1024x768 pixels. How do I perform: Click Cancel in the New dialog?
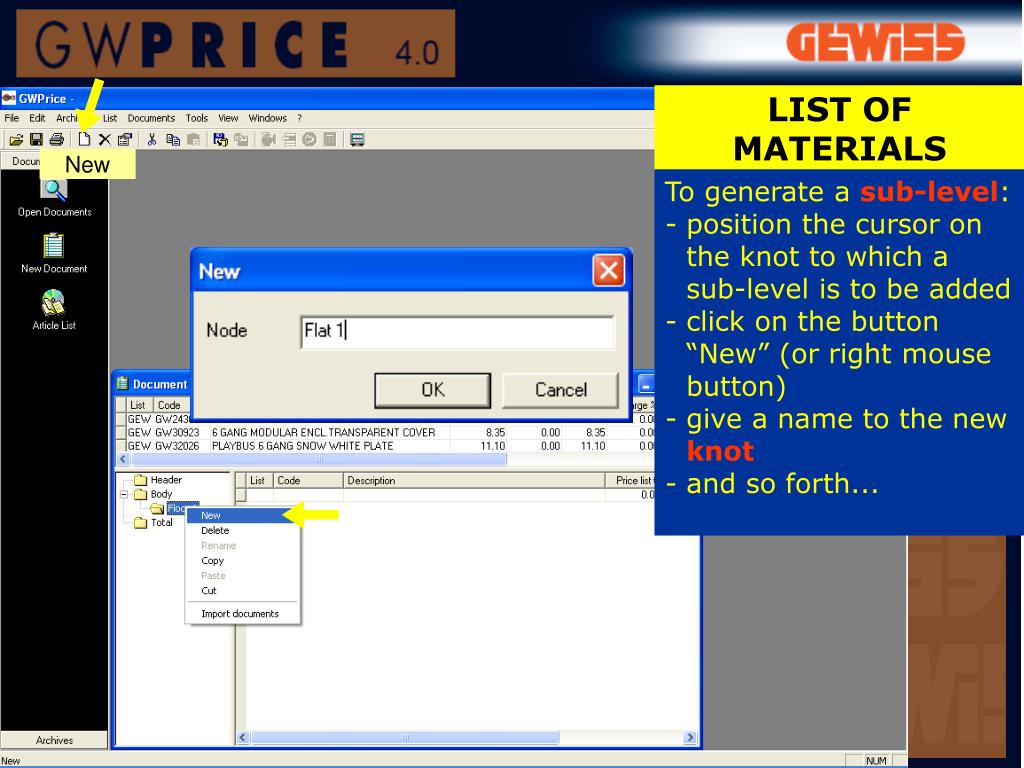[560, 390]
